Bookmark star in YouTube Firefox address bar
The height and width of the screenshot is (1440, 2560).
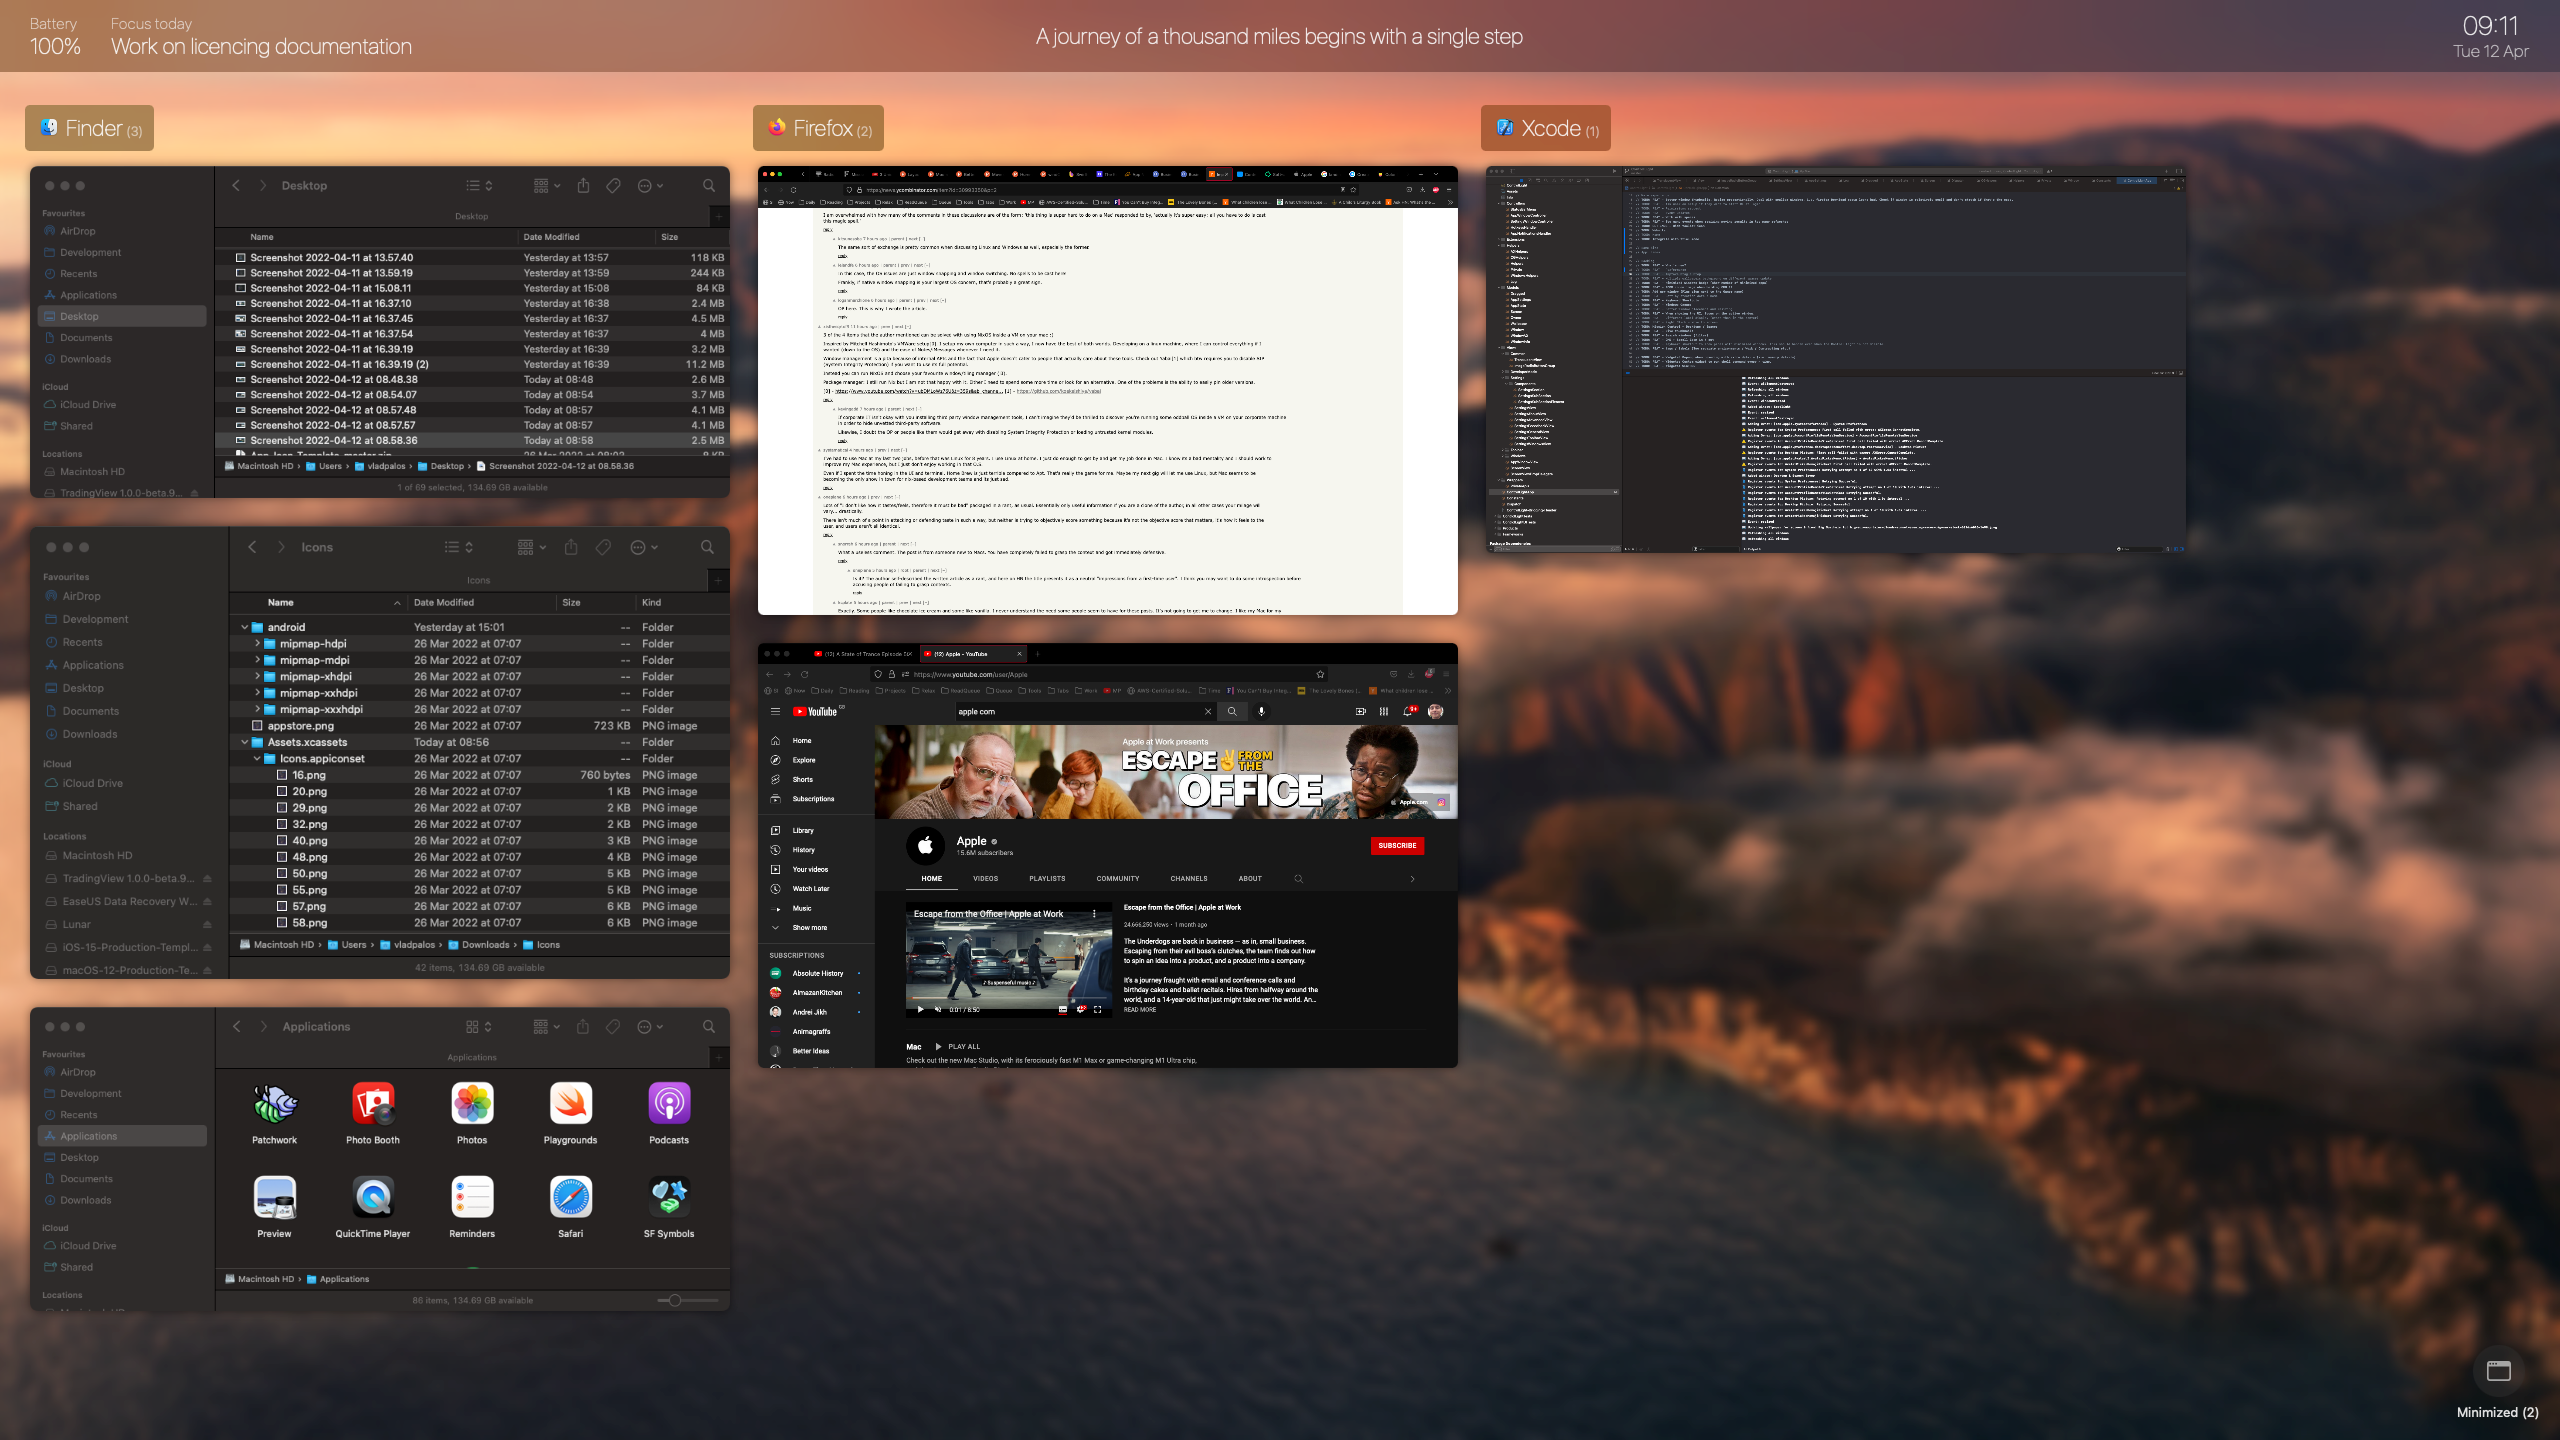click(x=1320, y=674)
